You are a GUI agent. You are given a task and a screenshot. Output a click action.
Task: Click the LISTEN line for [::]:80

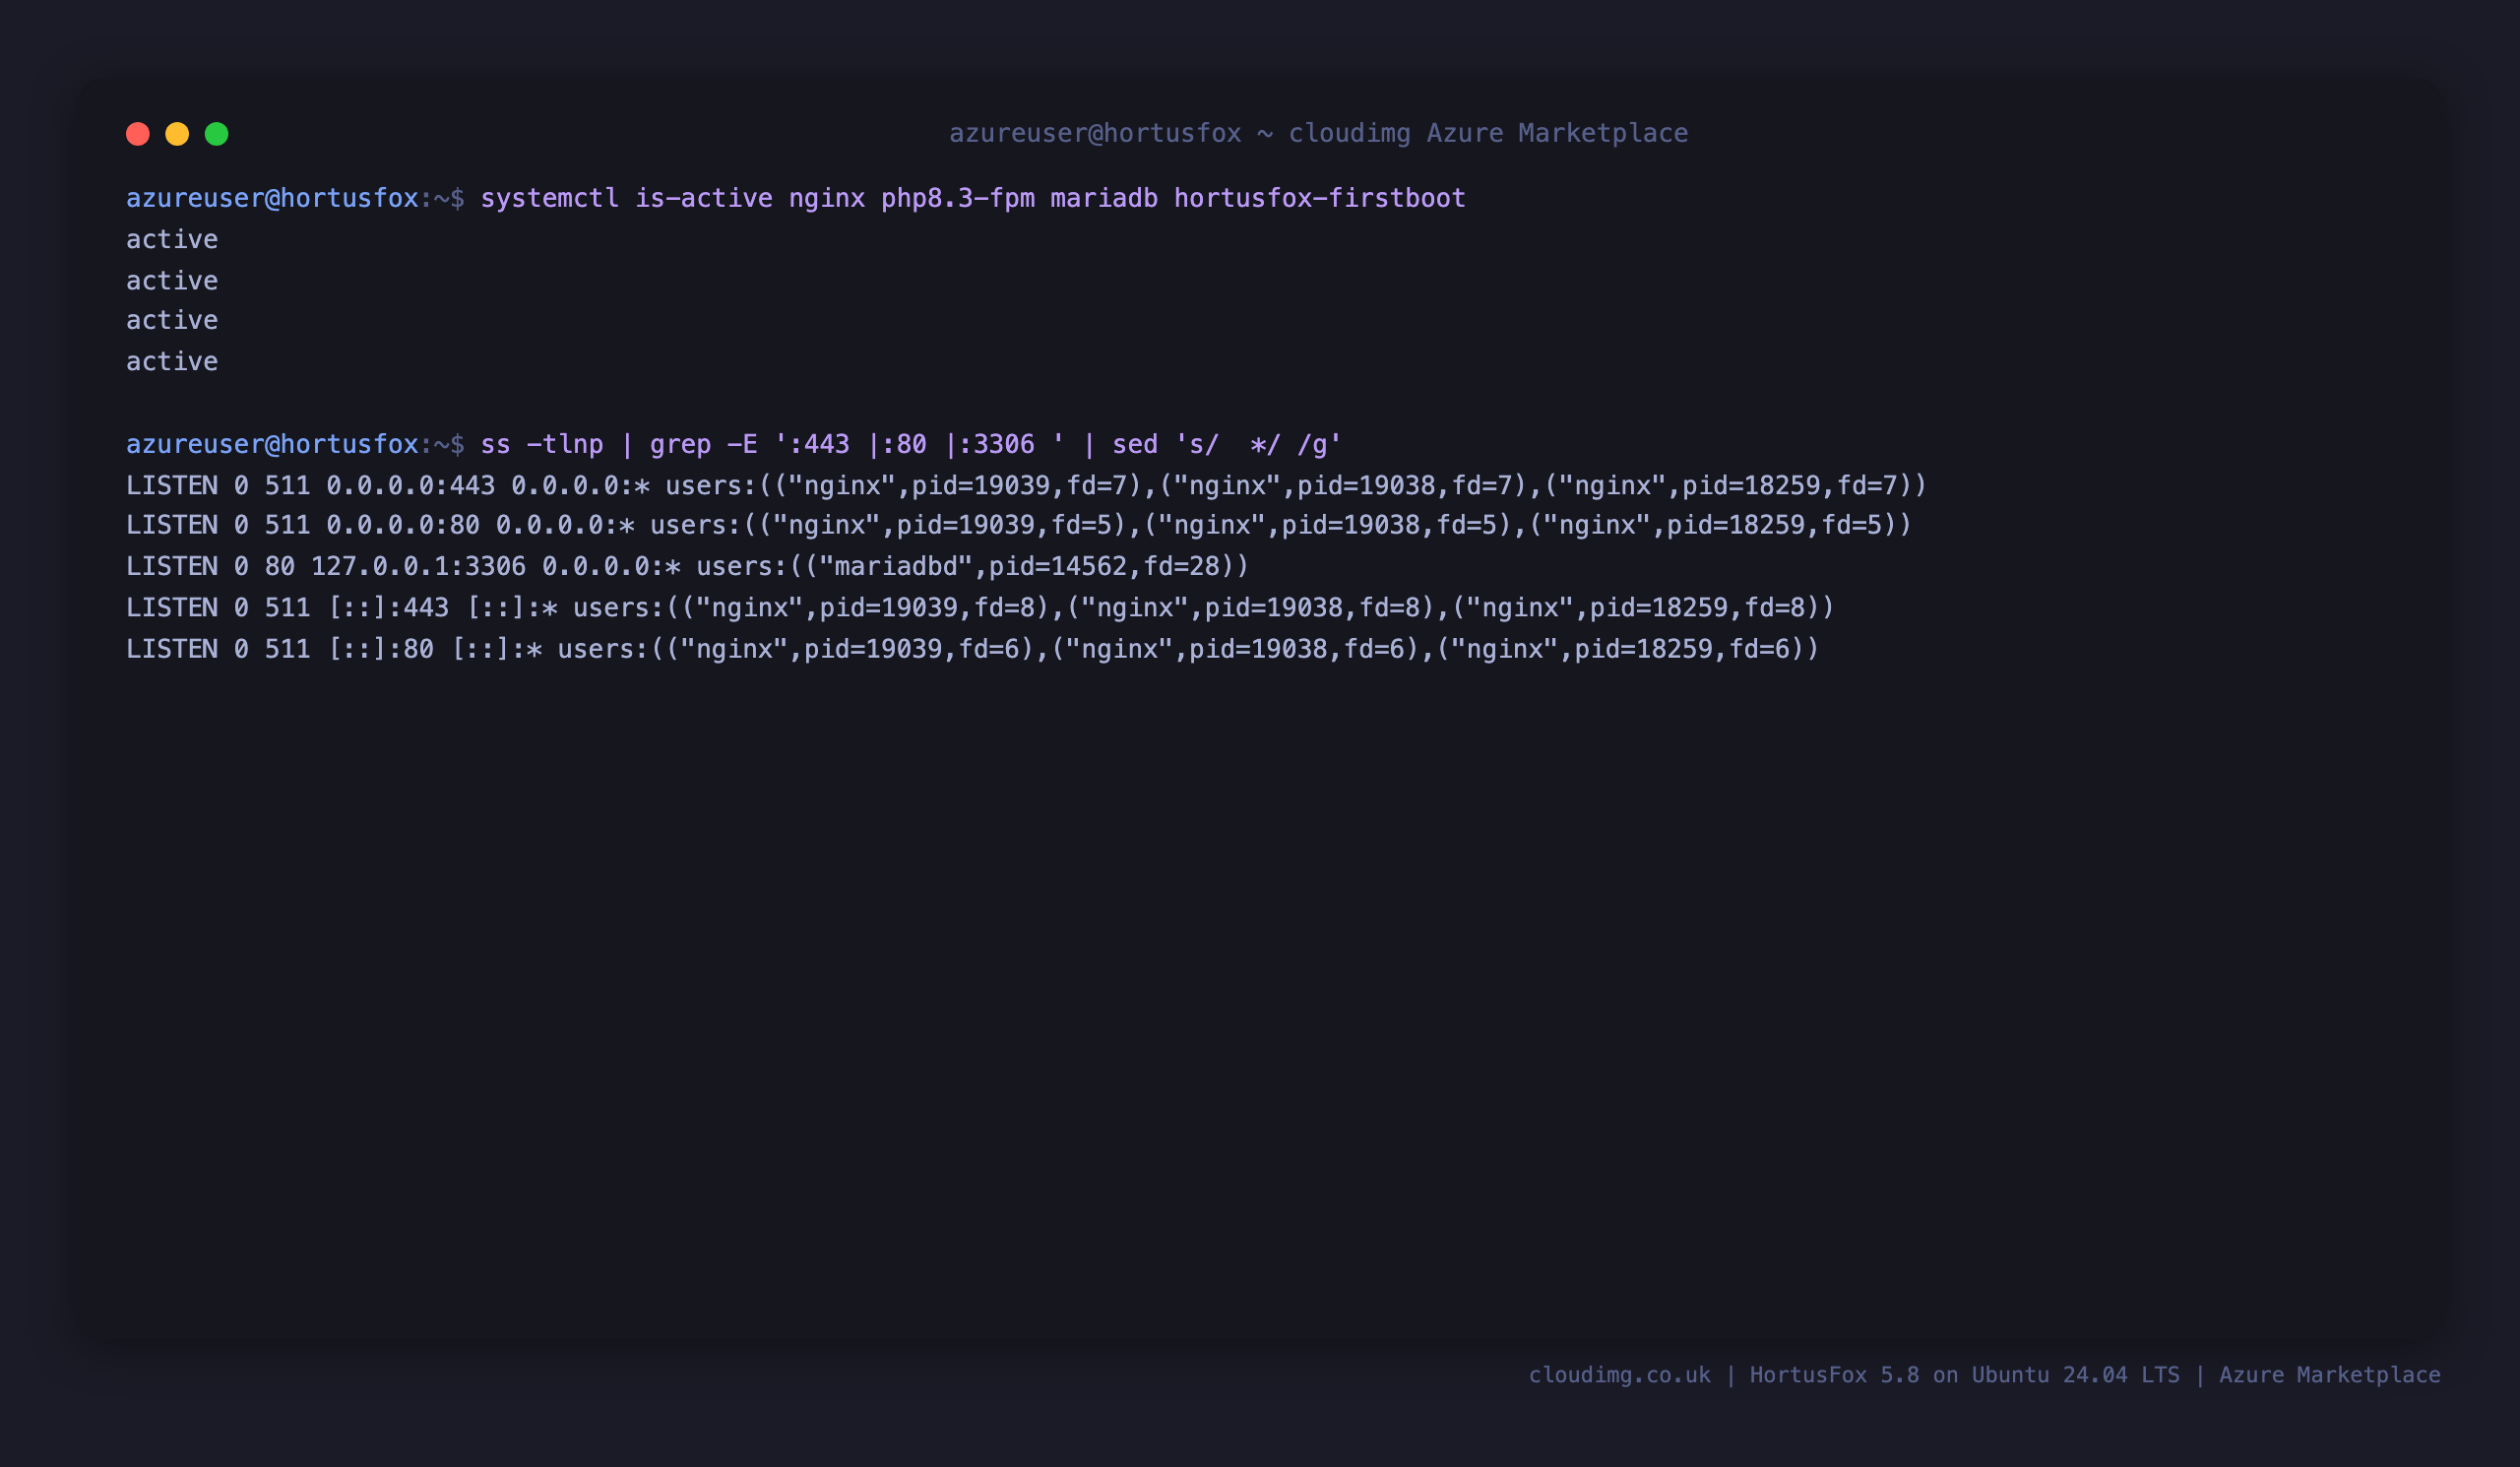coord(972,649)
